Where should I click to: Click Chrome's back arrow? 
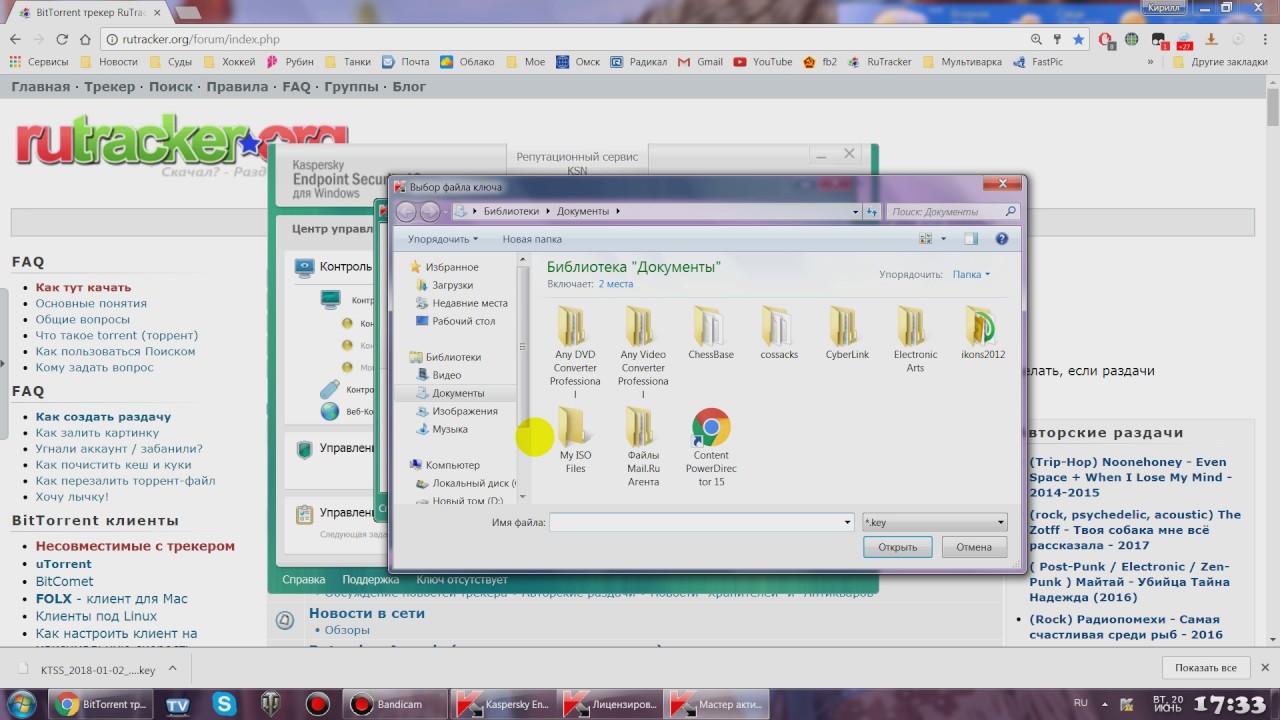pyautogui.click(x=14, y=39)
